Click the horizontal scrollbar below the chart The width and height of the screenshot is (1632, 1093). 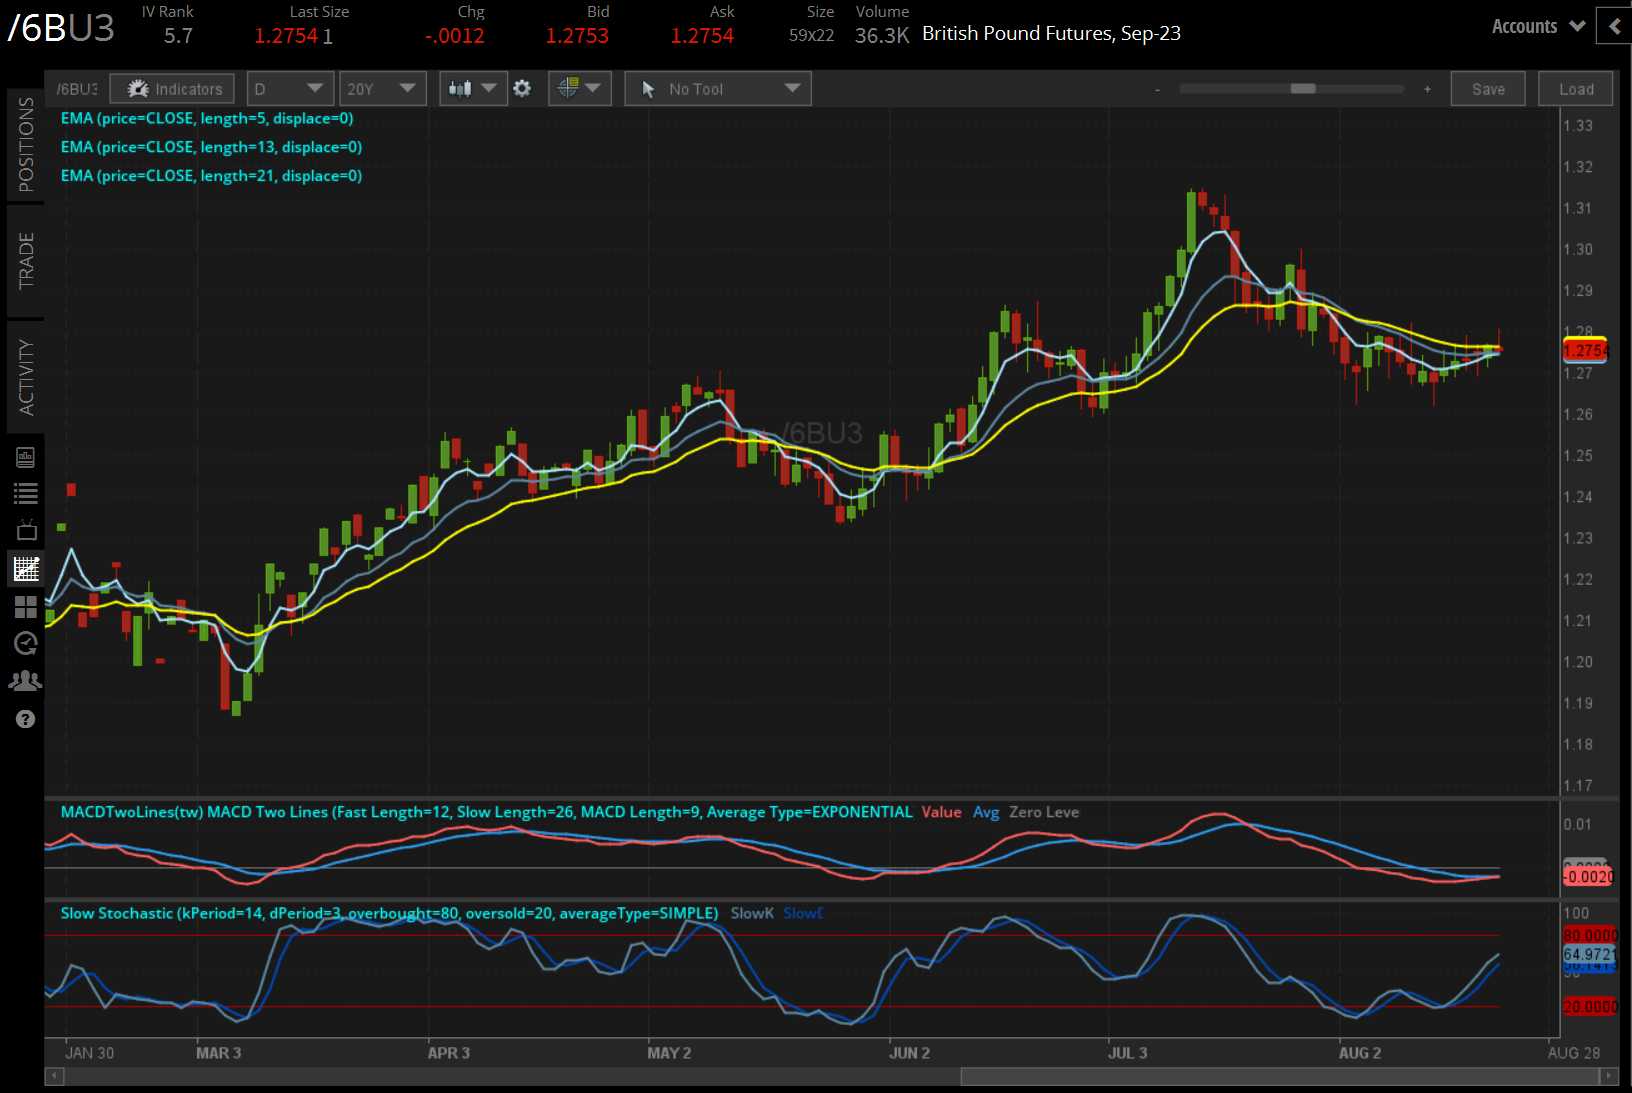(x=1278, y=1077)
